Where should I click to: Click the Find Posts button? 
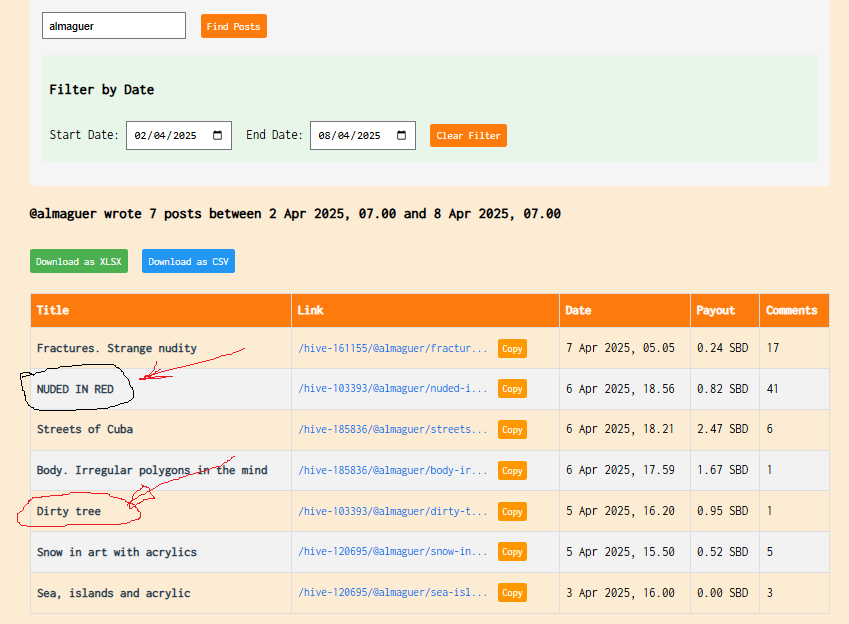tap(233, 26)
